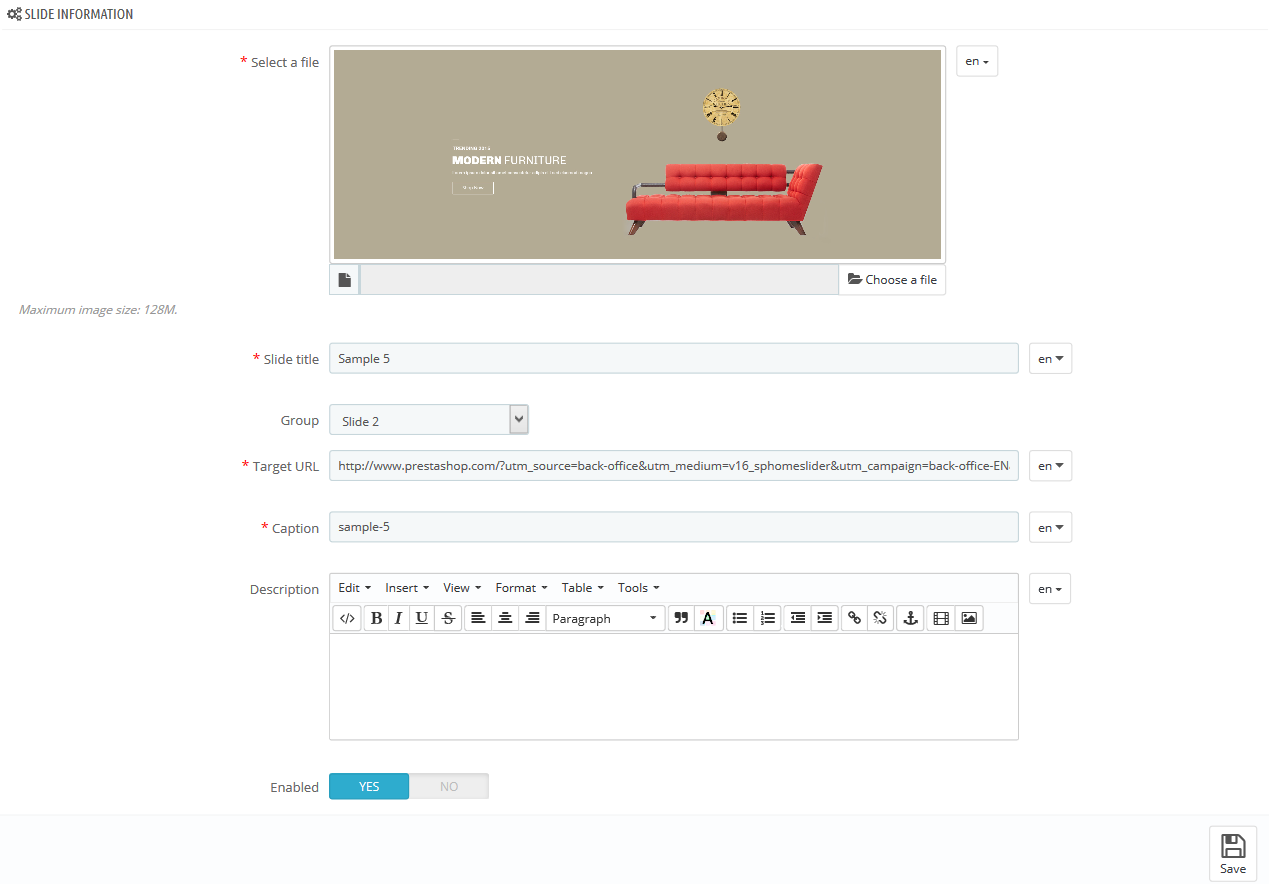Increase indent of text

tap(824, 618)
